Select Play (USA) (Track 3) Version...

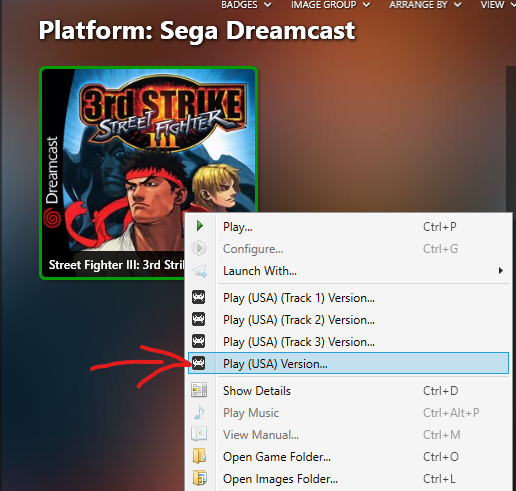click(x=348, y=342)
